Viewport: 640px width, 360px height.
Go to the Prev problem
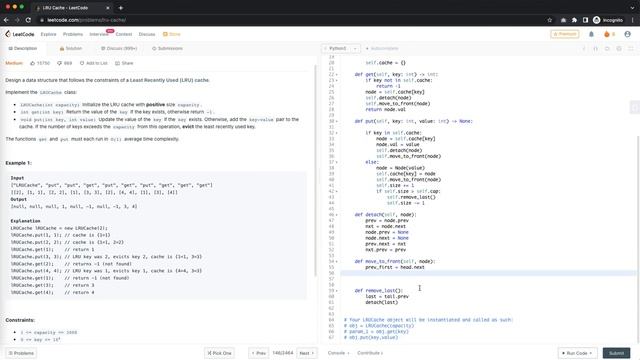click(259, 353)
